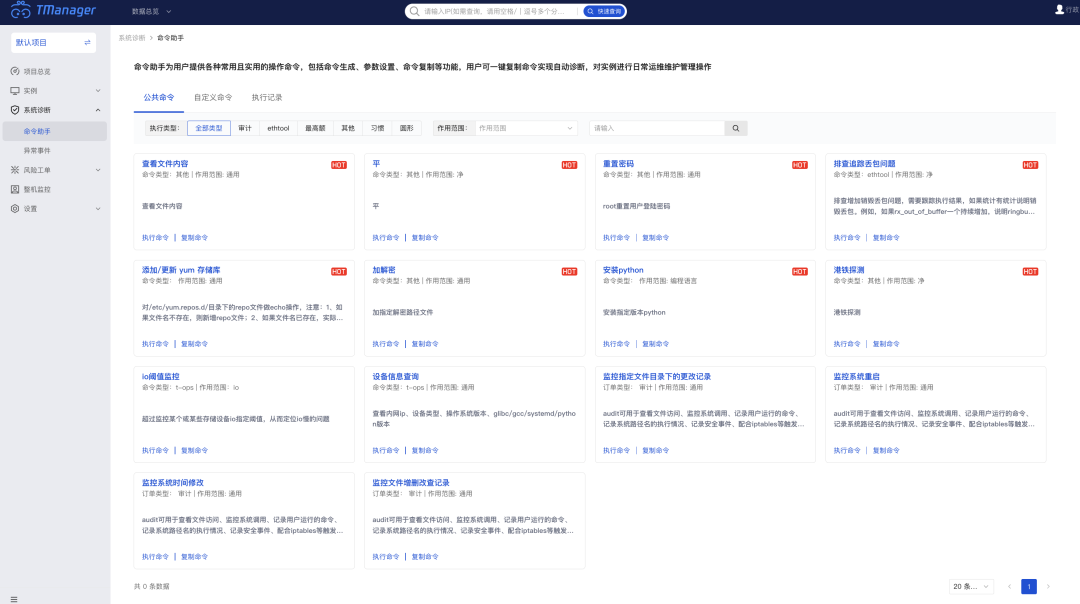Click the TManager logo icon

pyautogui.click(x=19, y=12)
